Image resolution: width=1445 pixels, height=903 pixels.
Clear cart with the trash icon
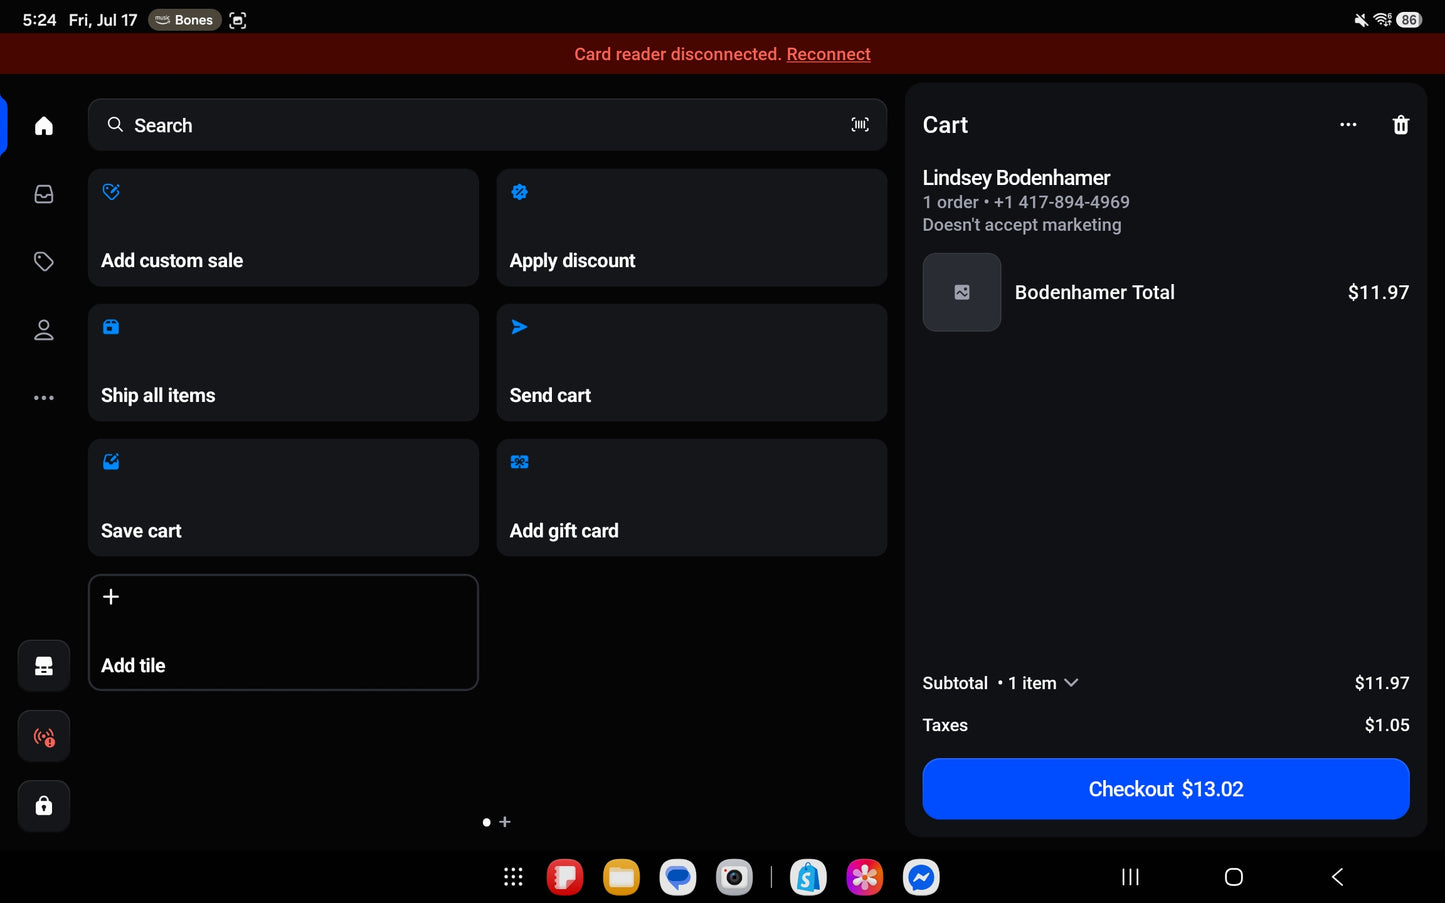click(1401, 125)
